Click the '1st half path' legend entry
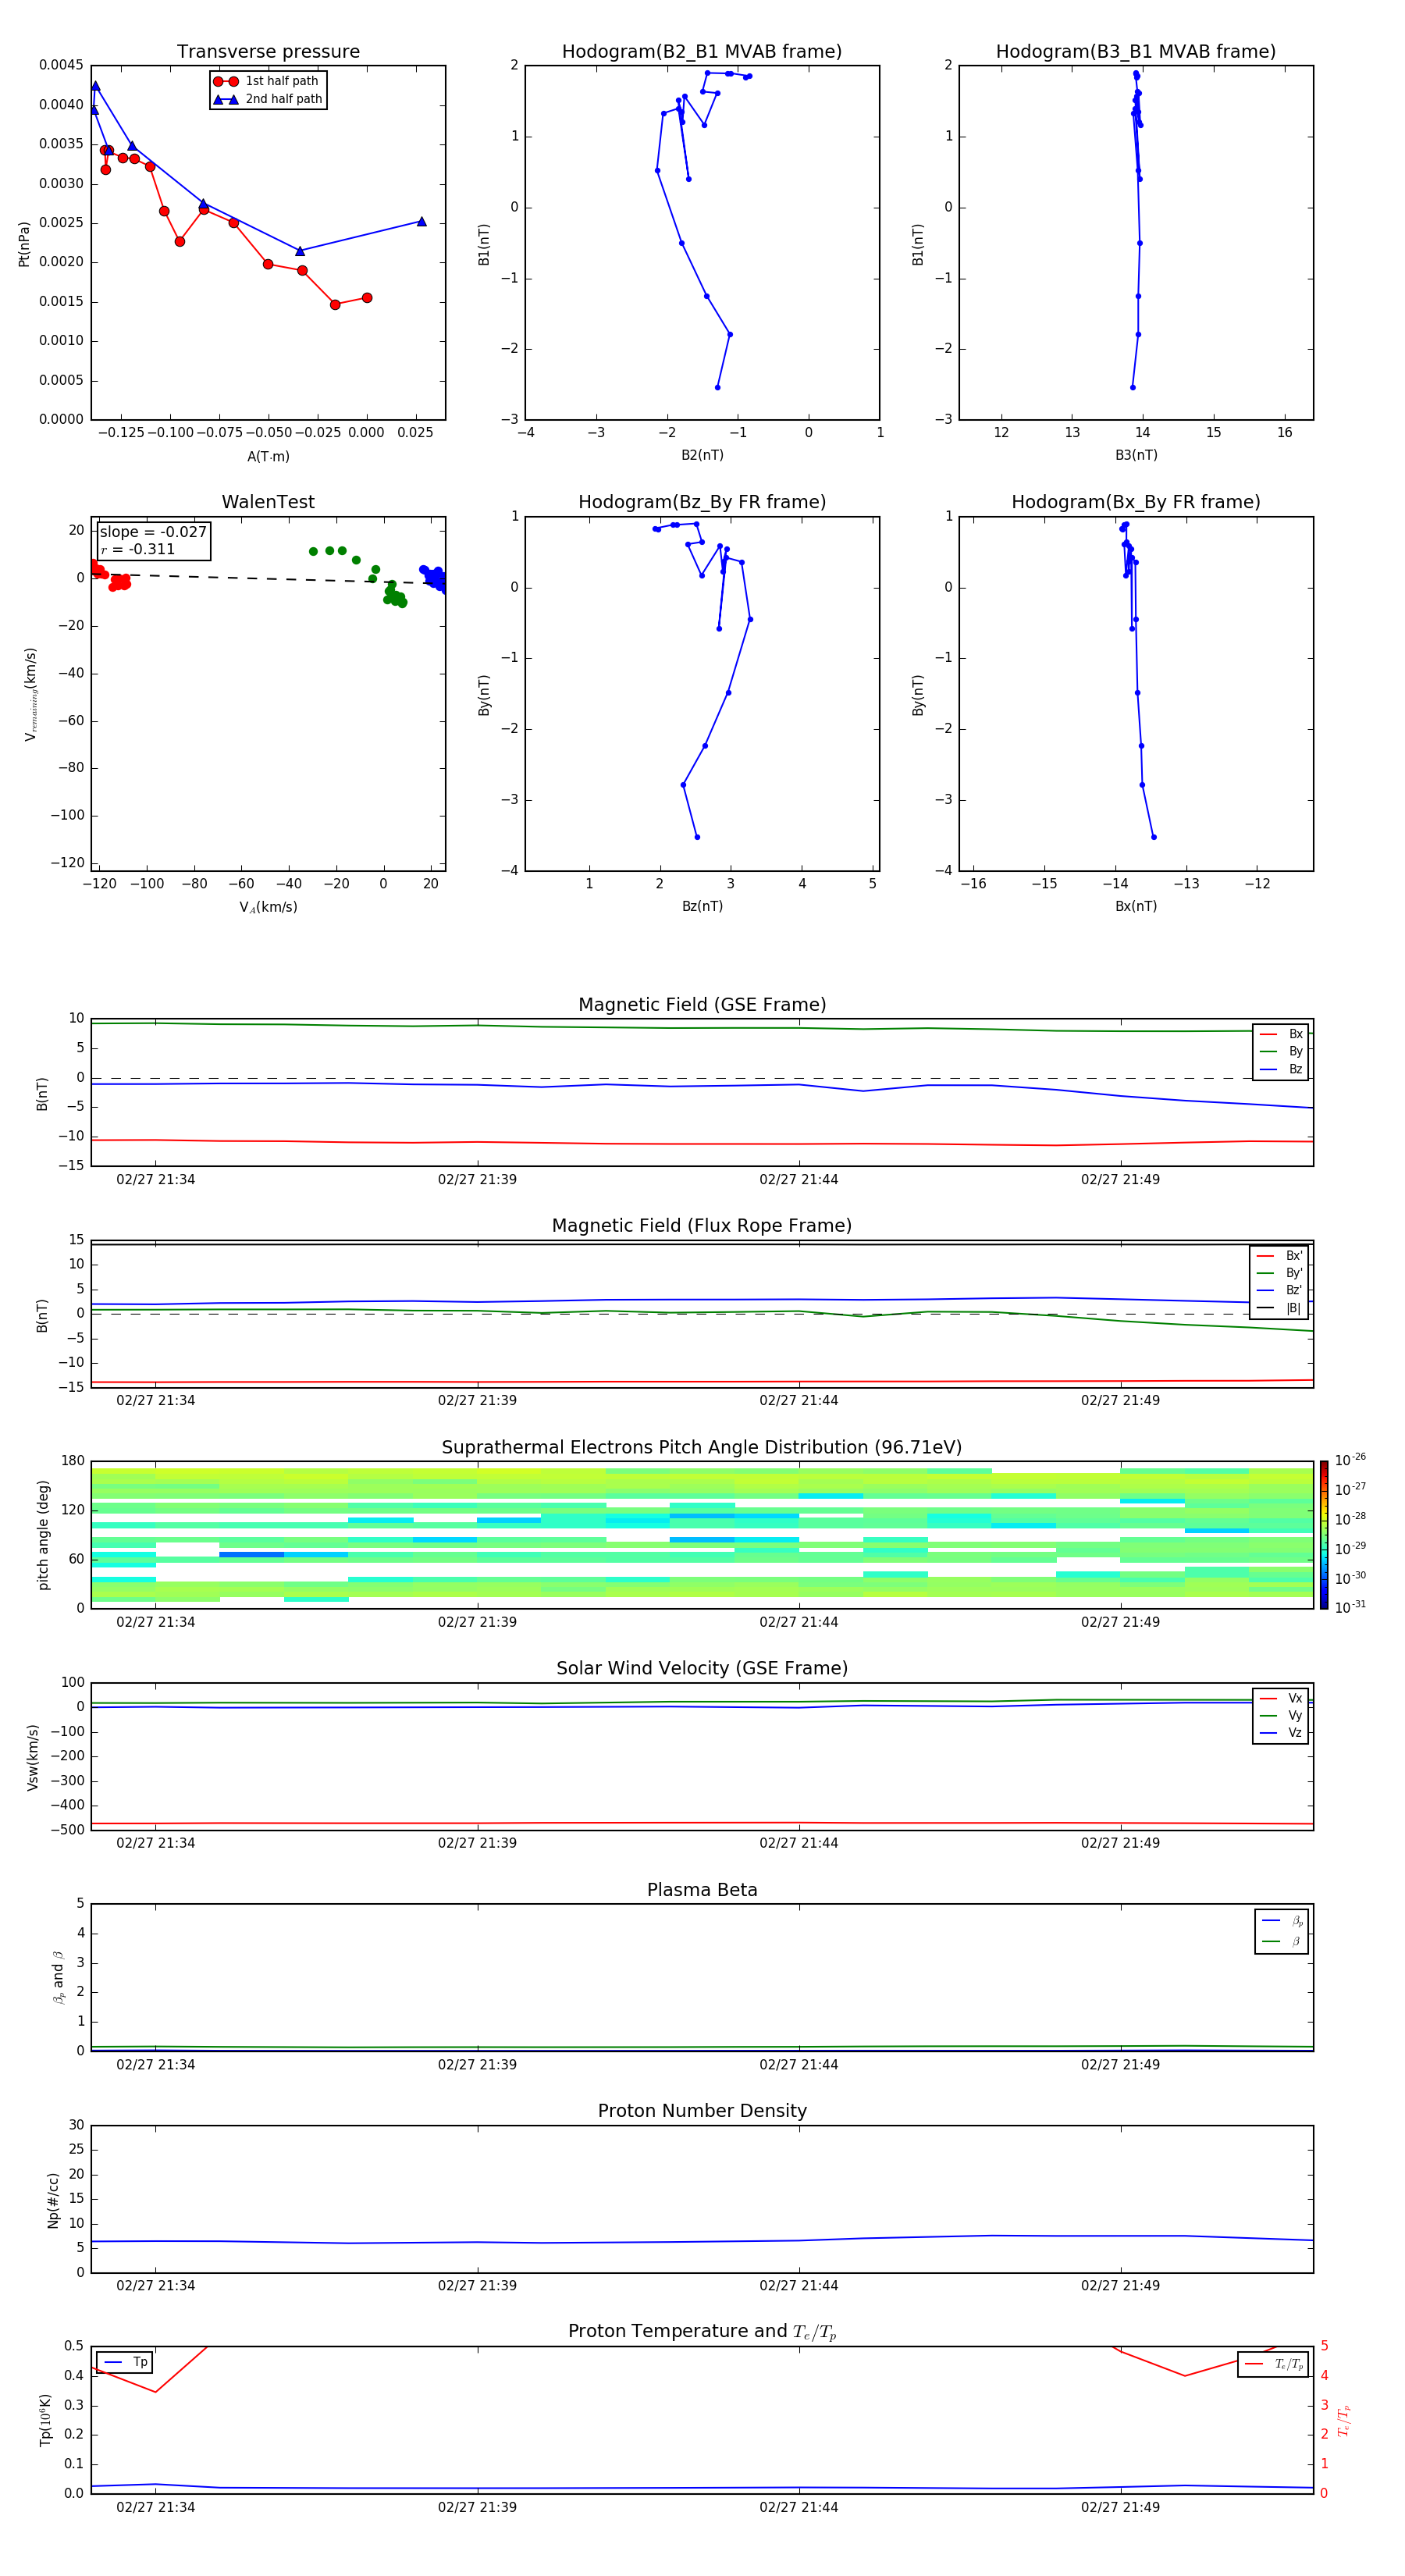The height and width of the screenshot is (2576, 1405). (267, 81)
